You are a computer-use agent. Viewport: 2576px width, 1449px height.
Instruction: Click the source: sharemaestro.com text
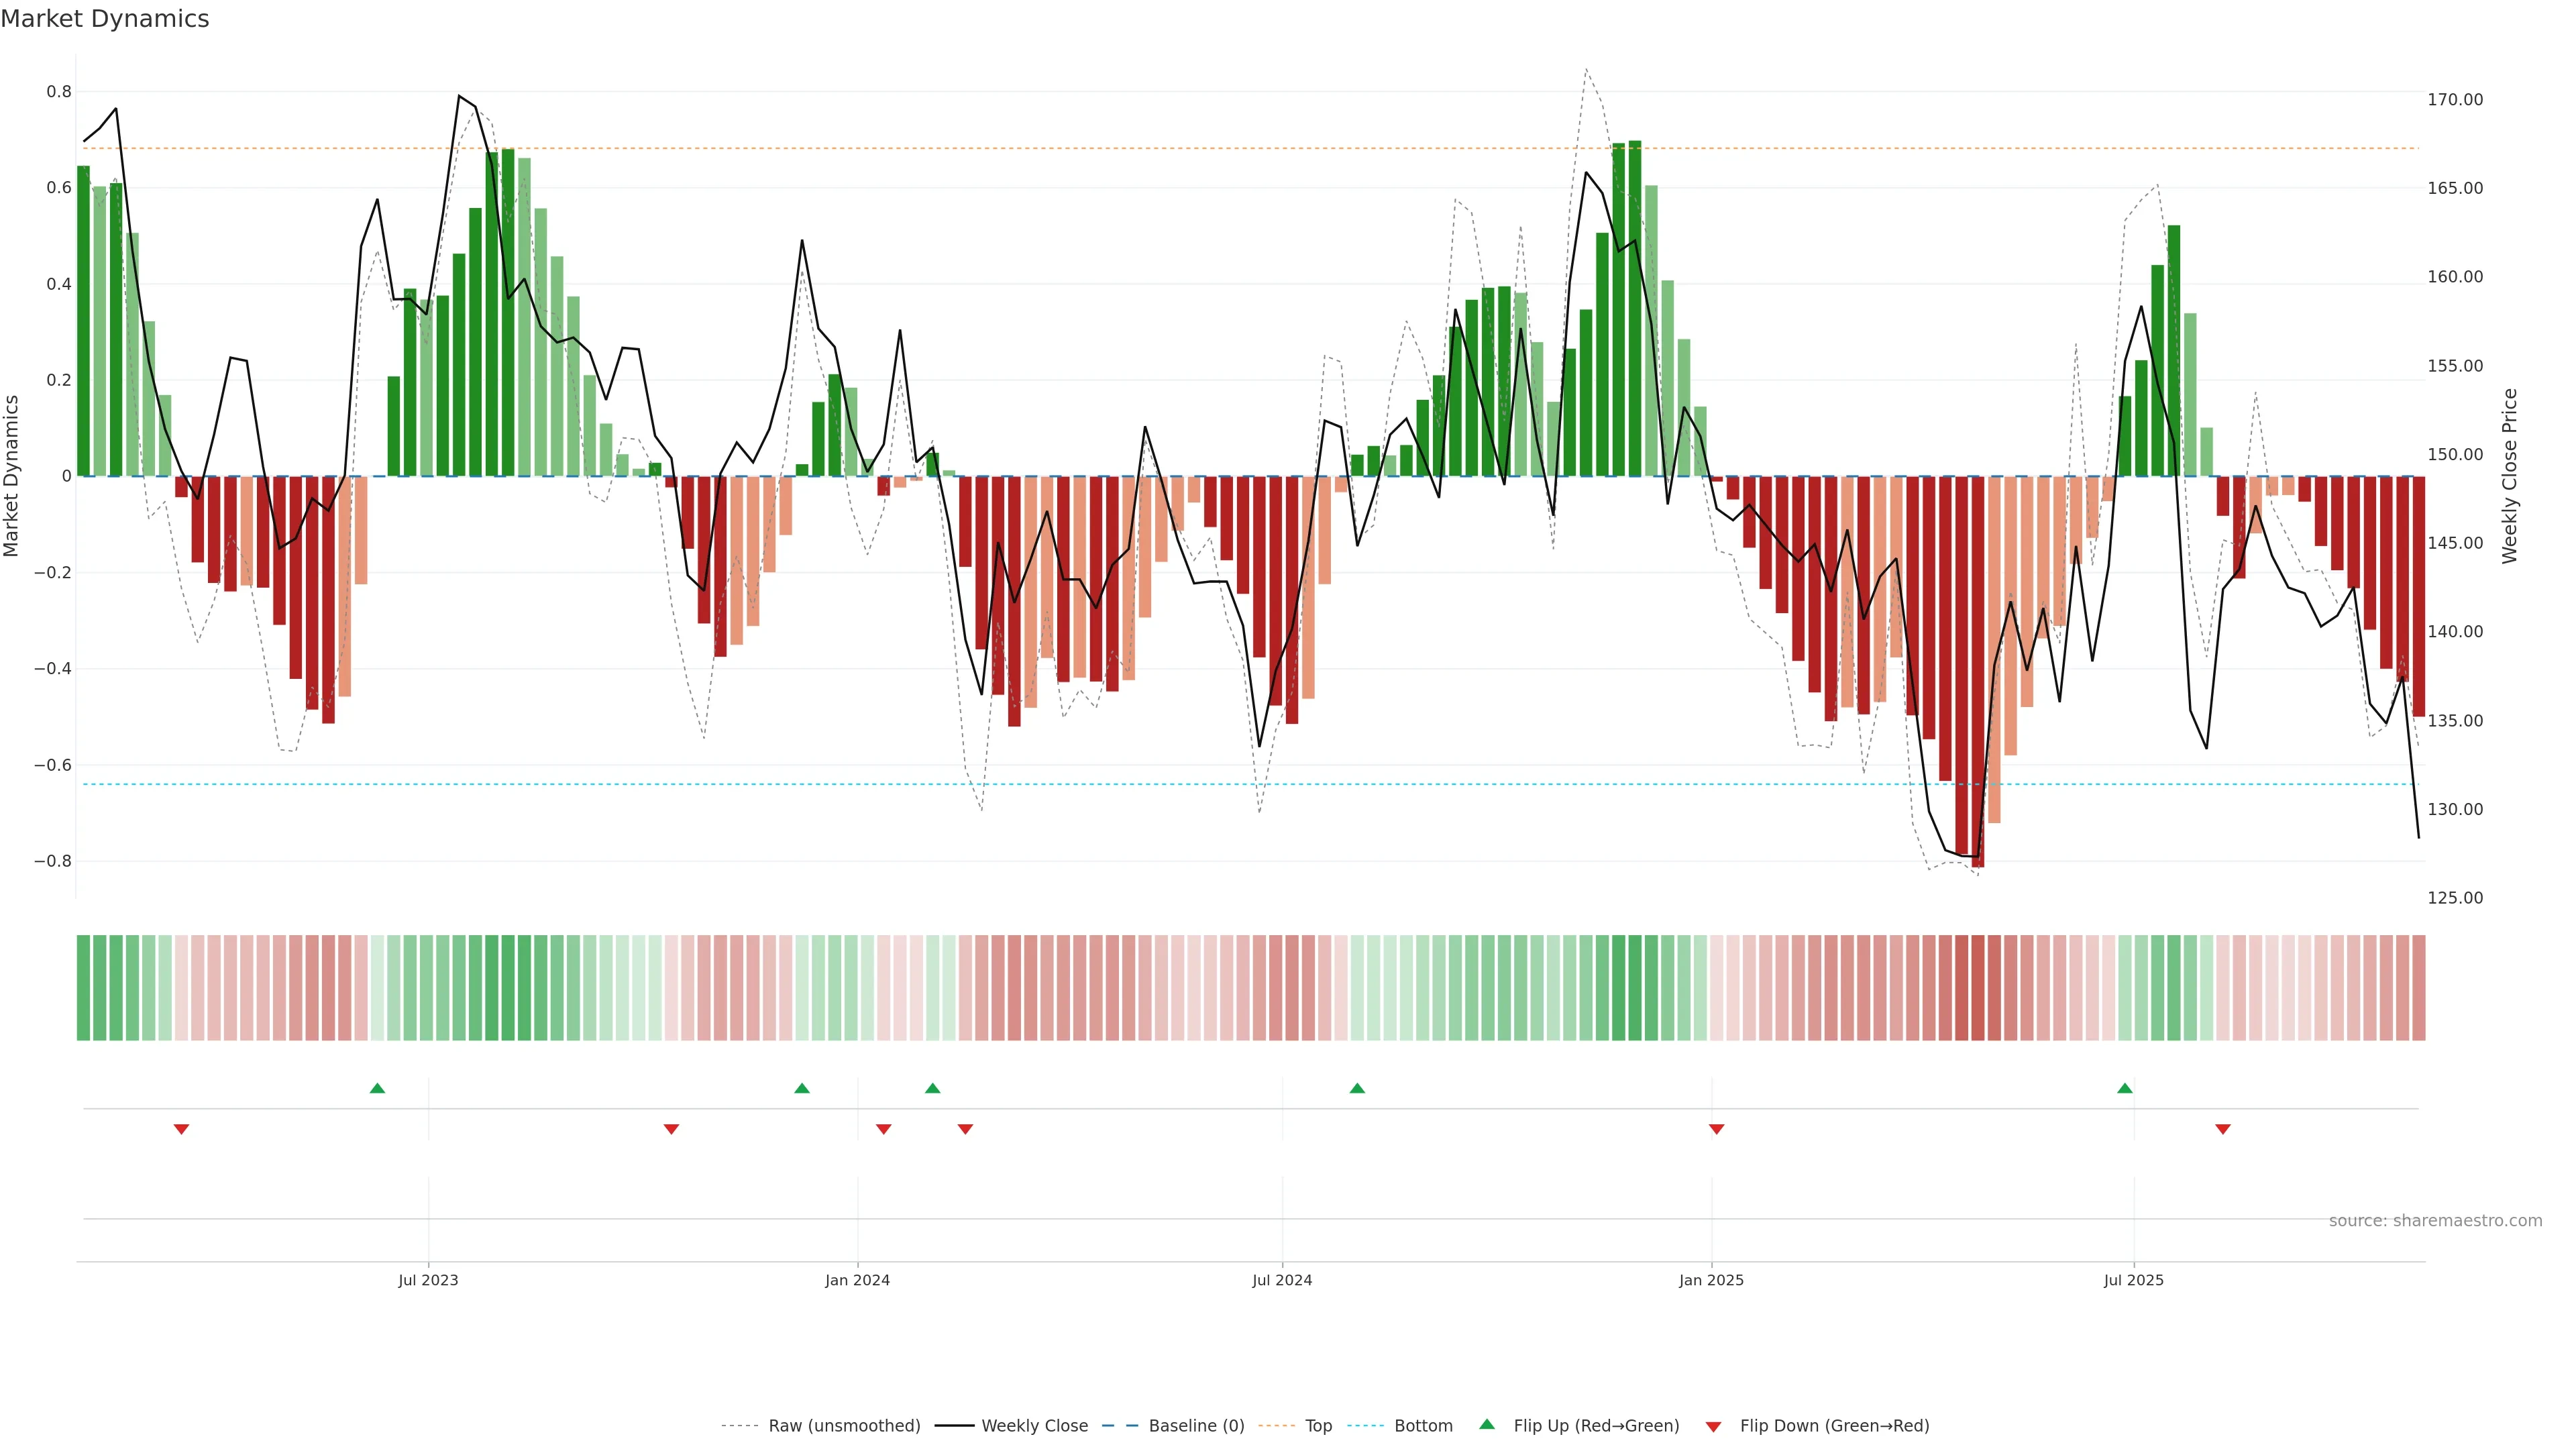(2435, 1221)
